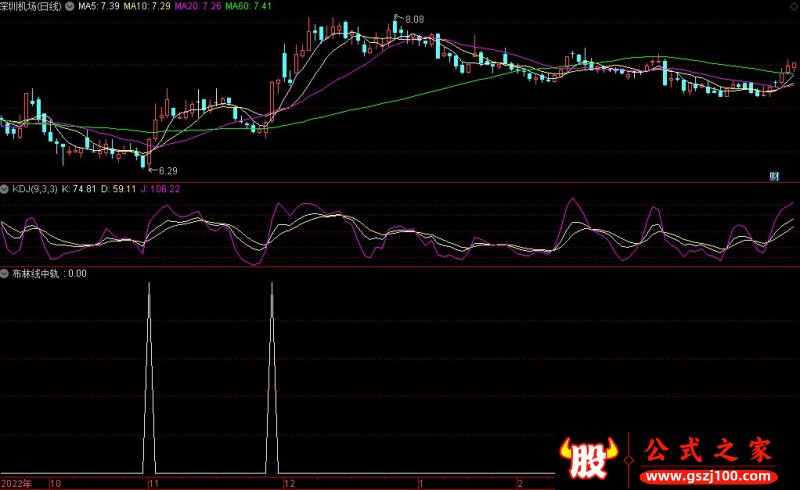Click the 6.29 low price marker
This screenshot has height=490, width=800.
(x=168, y=171)
